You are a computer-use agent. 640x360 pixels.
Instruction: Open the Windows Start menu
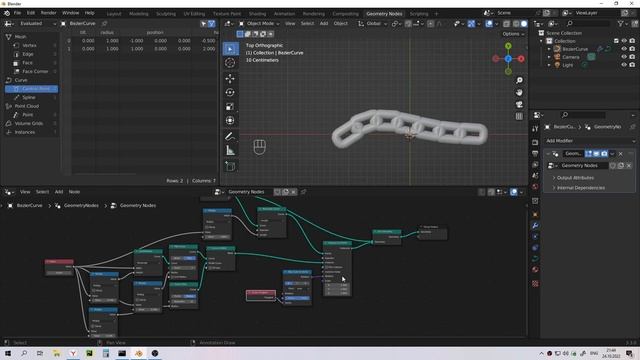[8, 353]
